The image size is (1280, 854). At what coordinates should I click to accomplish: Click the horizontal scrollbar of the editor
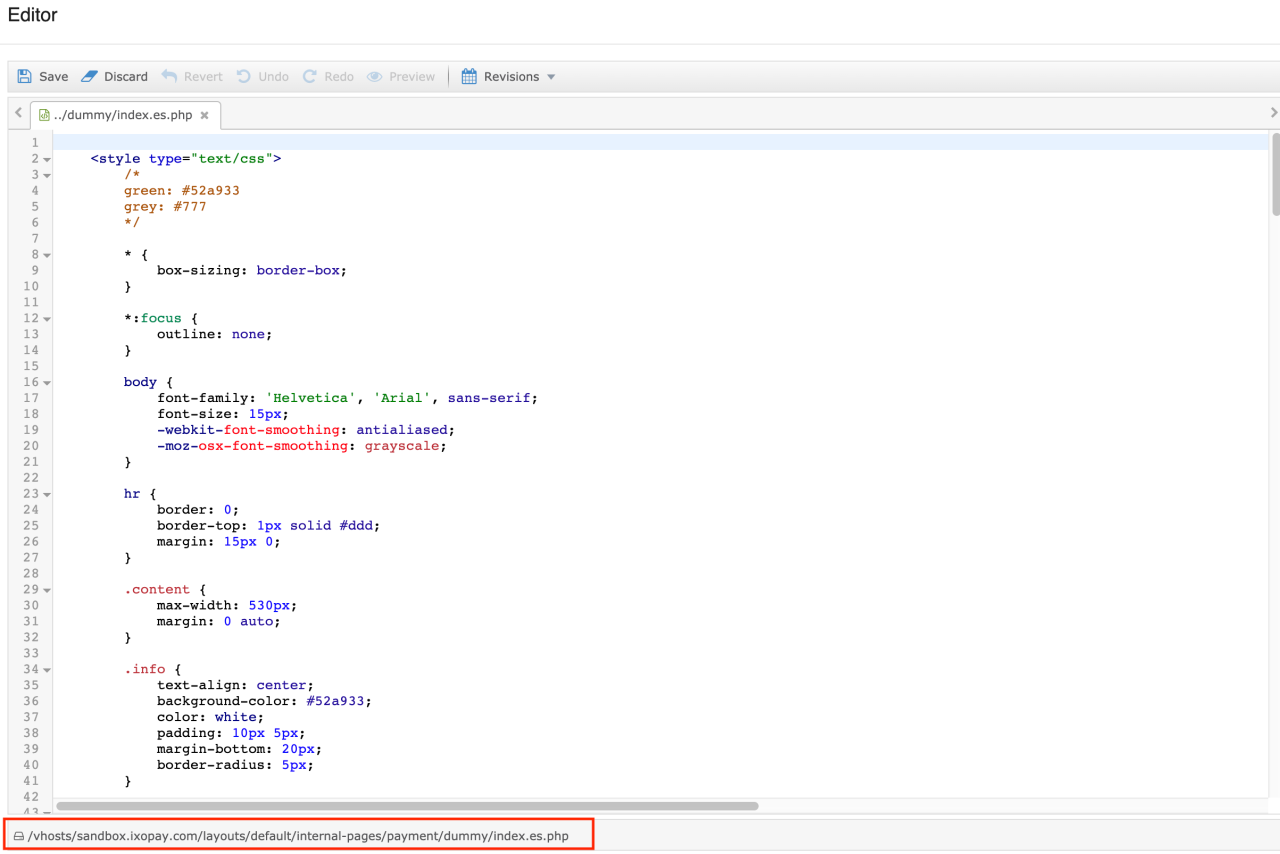click(x=407, y=805)
